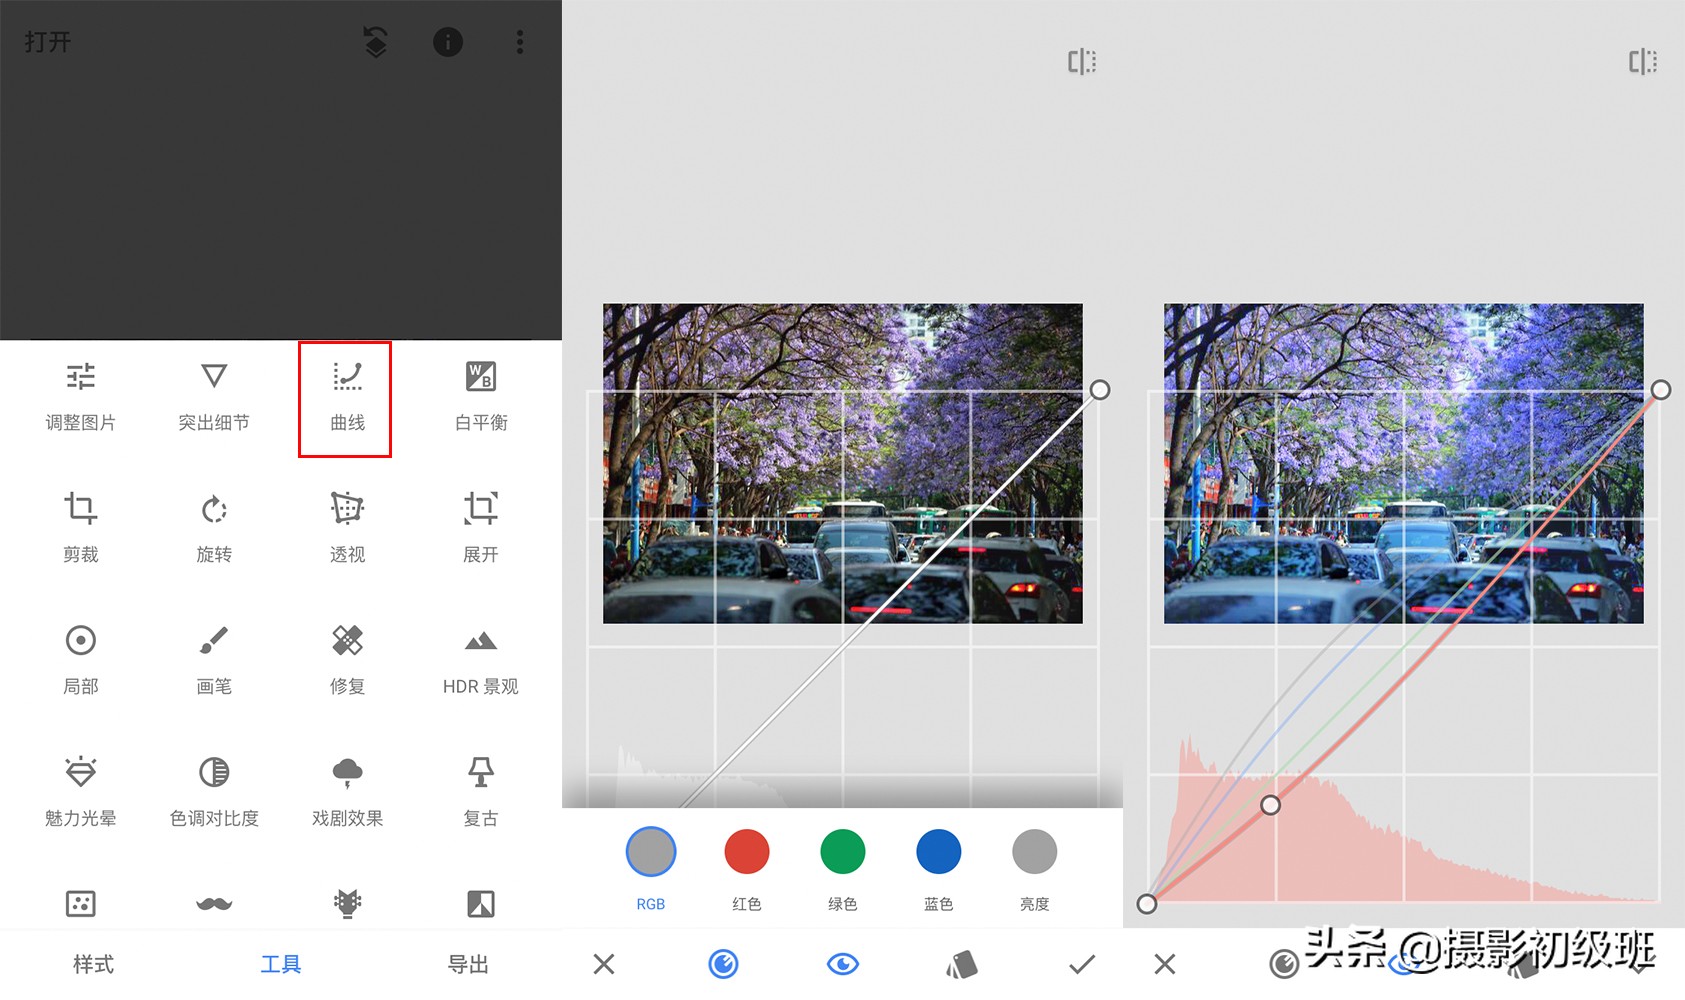Open the Curves (曲线) tool
Viewport: 1685px width, 1000px height.
click(347, 398)
